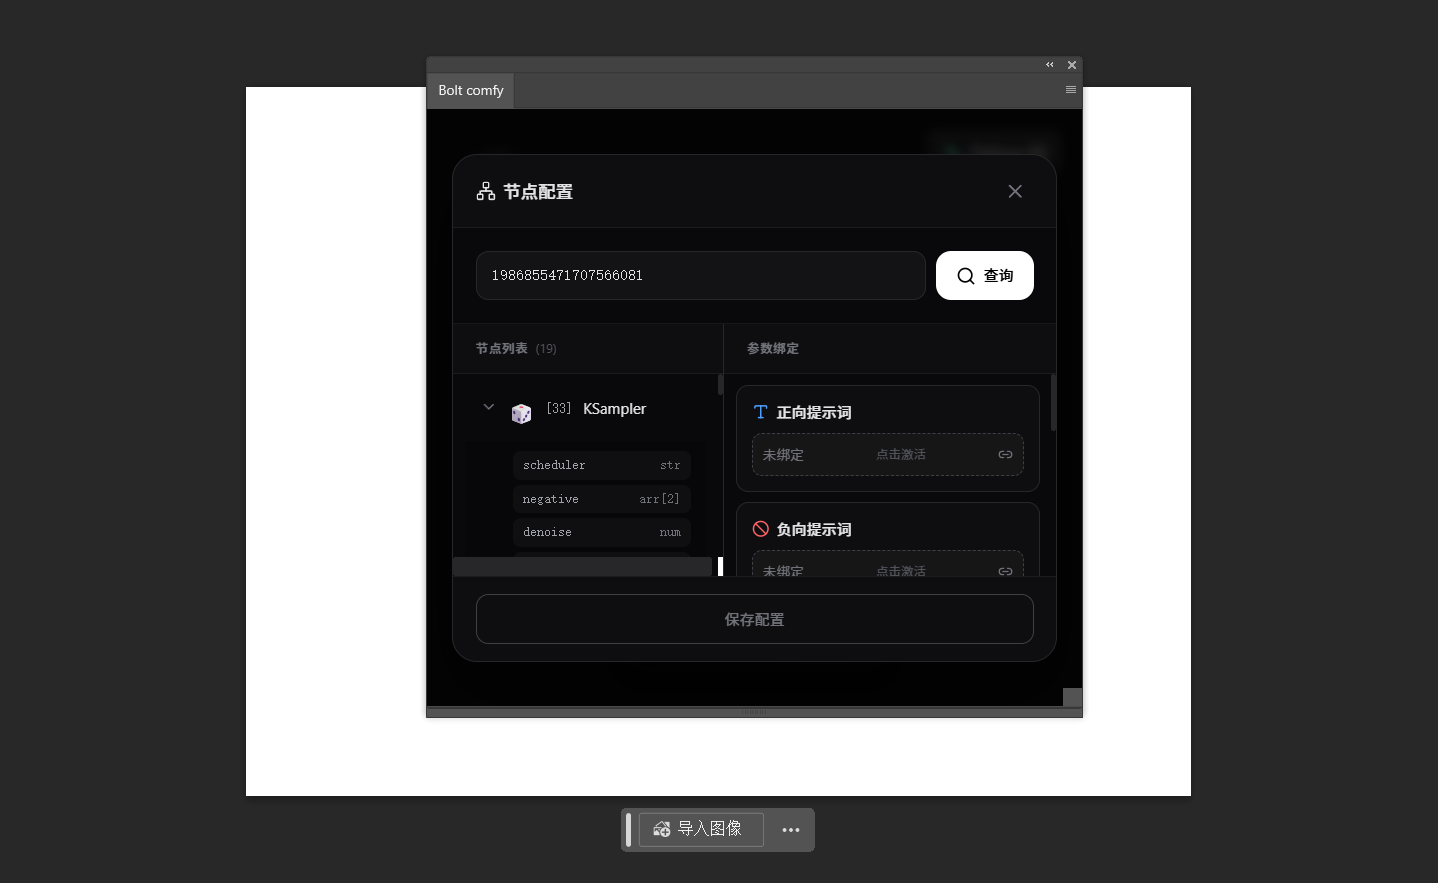Click the workflow ID input field

700,275
